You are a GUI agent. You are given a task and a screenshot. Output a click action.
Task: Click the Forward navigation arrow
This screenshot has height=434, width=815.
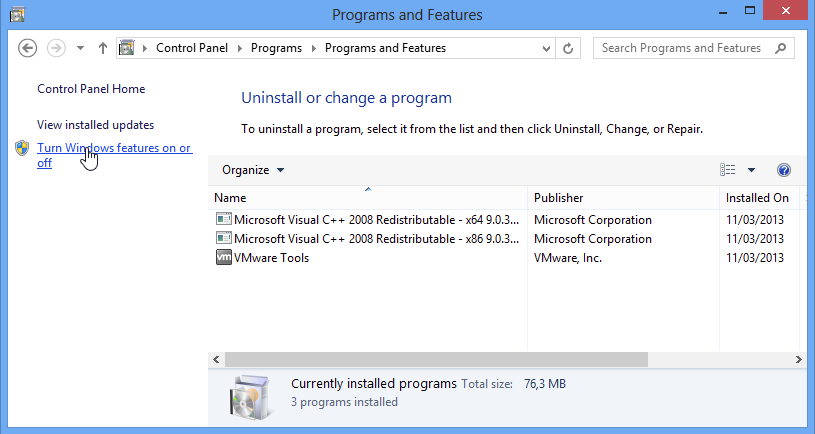(x=56, y=48)
